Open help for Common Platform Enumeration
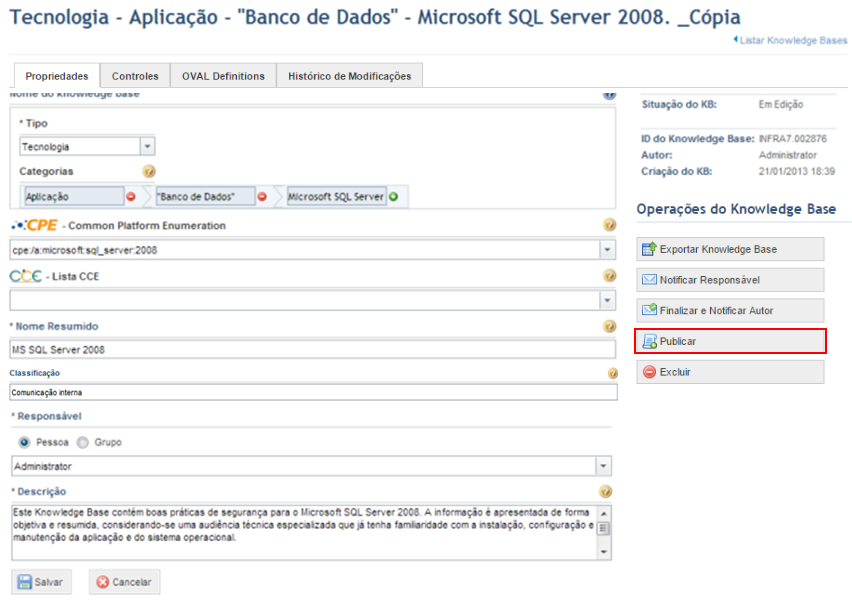Viewport: 852px width, 602px height. click(x=610, y=225)
